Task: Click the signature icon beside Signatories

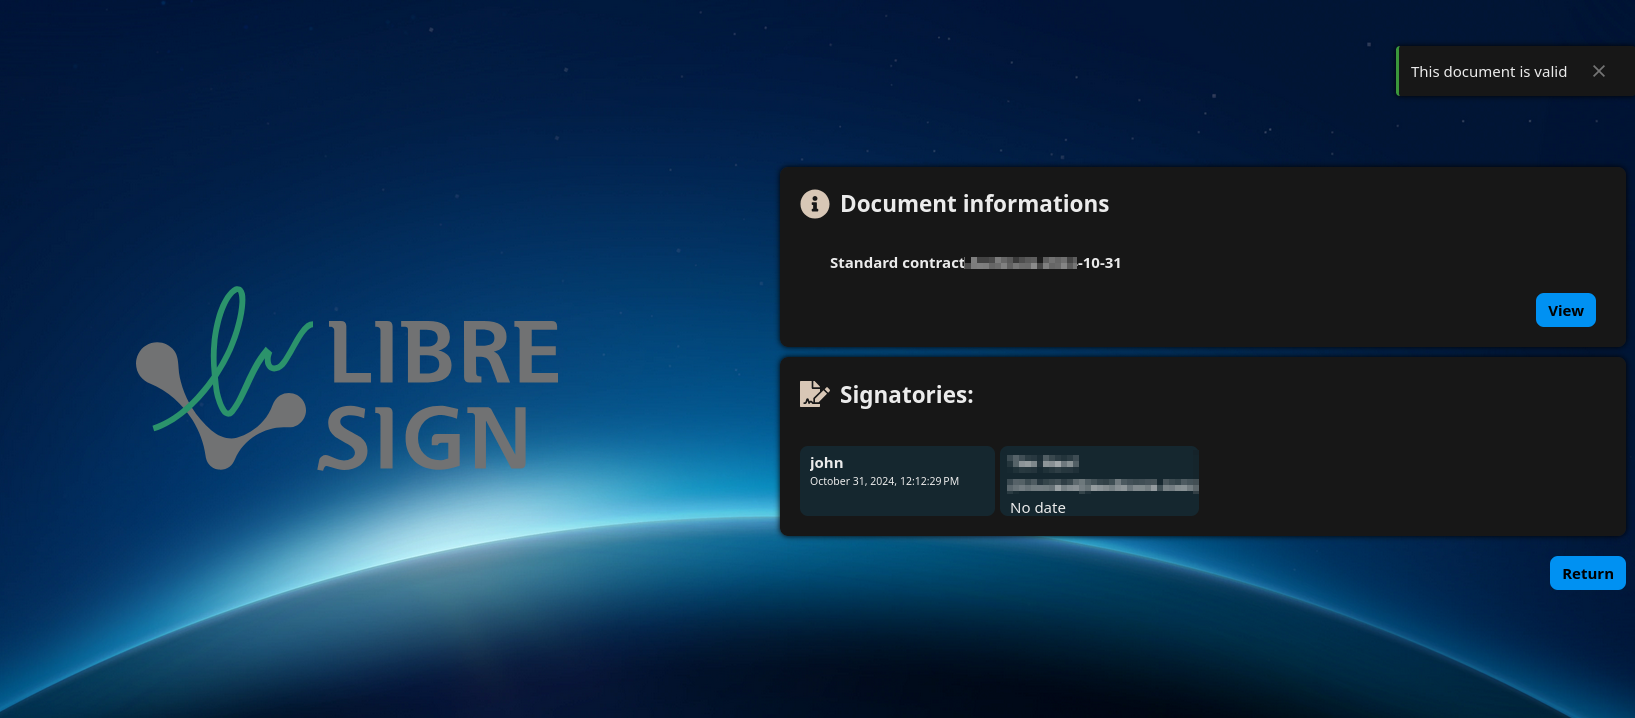Action: 815,394
